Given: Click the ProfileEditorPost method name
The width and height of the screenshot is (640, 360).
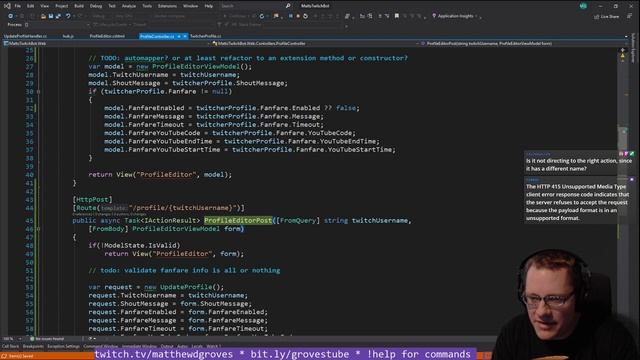Looking at the screenshot, I should point(238,220).
